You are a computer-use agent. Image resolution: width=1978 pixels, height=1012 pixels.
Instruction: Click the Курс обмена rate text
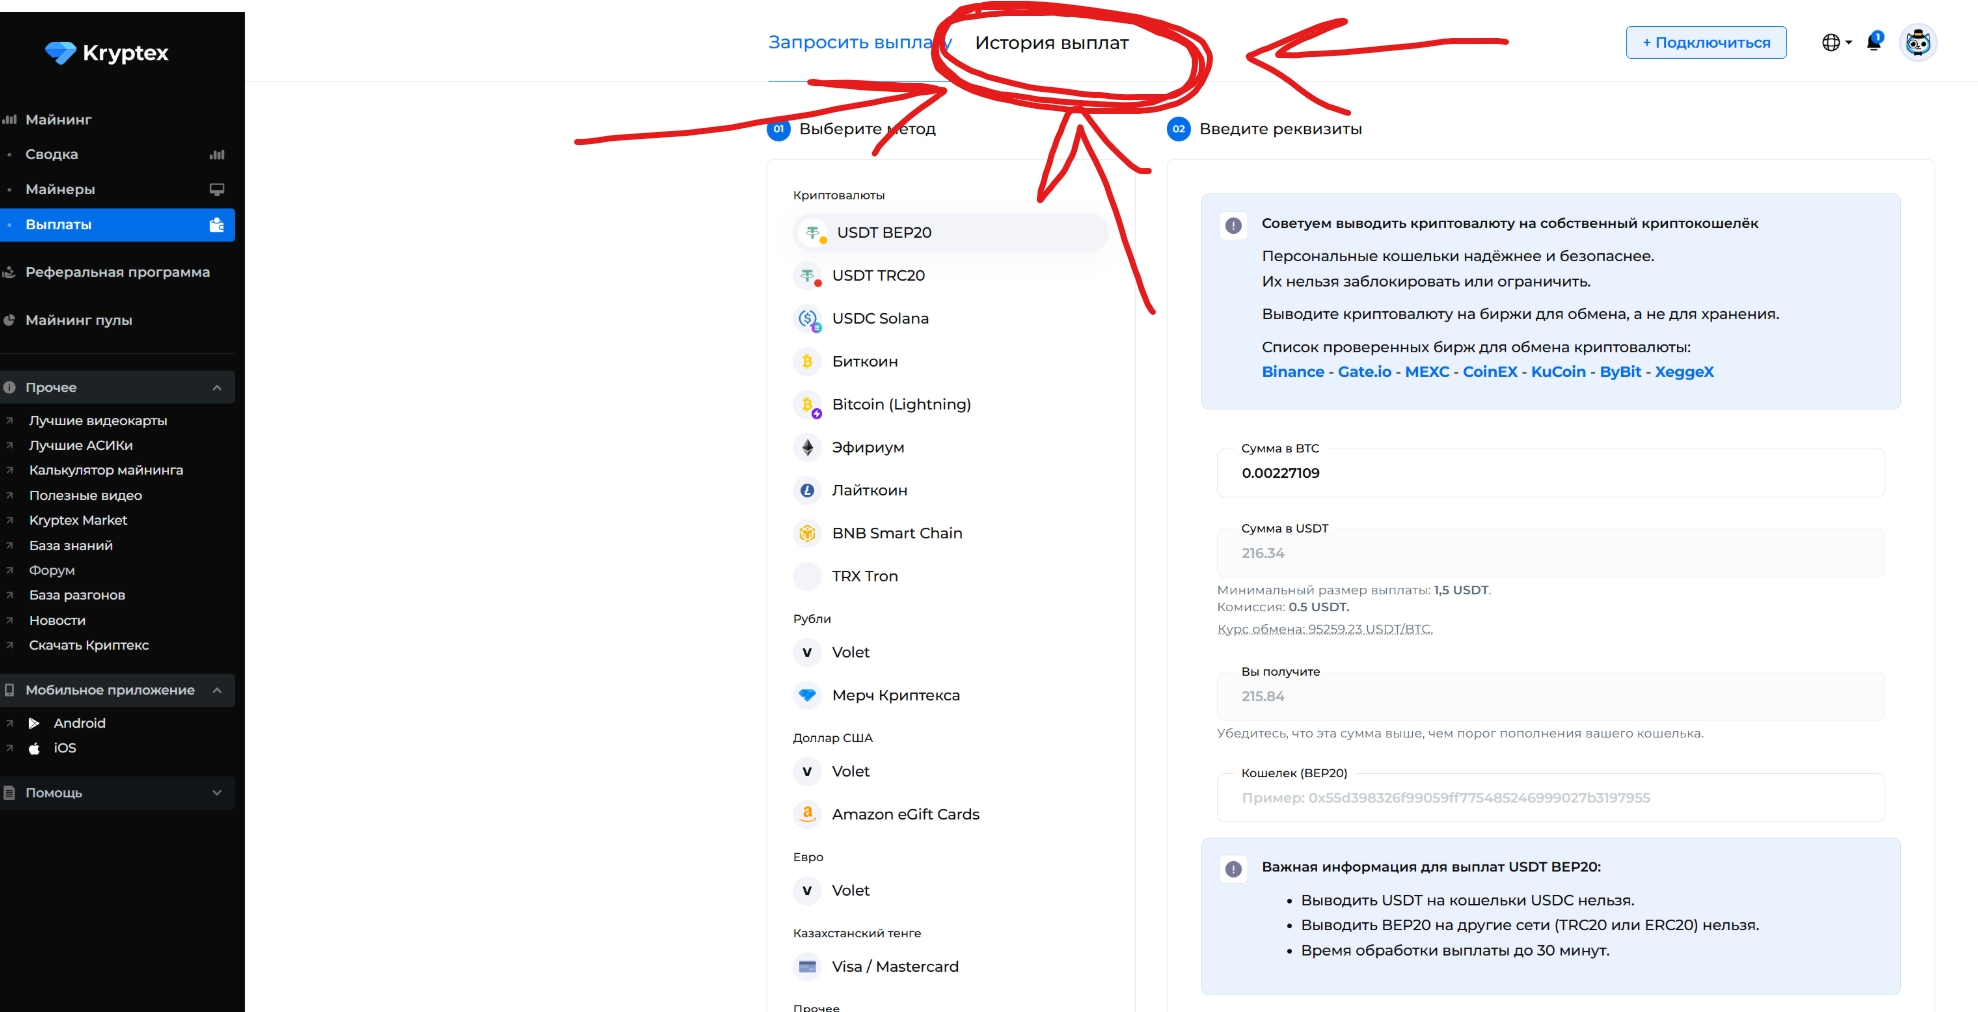pos(1324,629)
